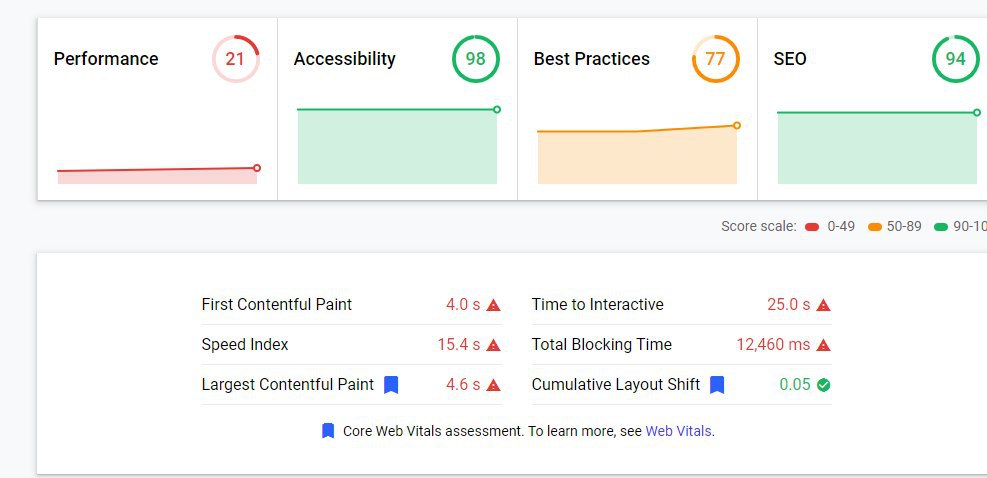Select the Accessibility category heading
Viewport: 987px width, 478px height.
pyautogui.click(x=345, y=59)
